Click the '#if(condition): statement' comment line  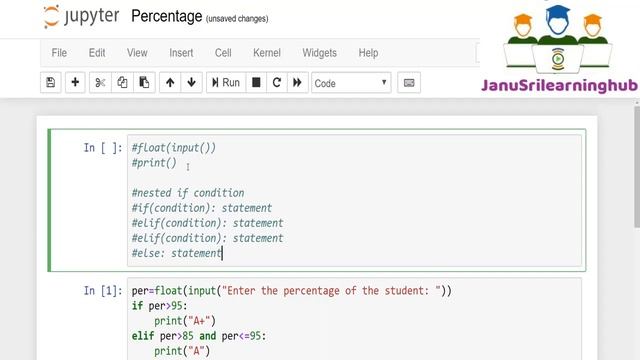[x=202, y=208]
